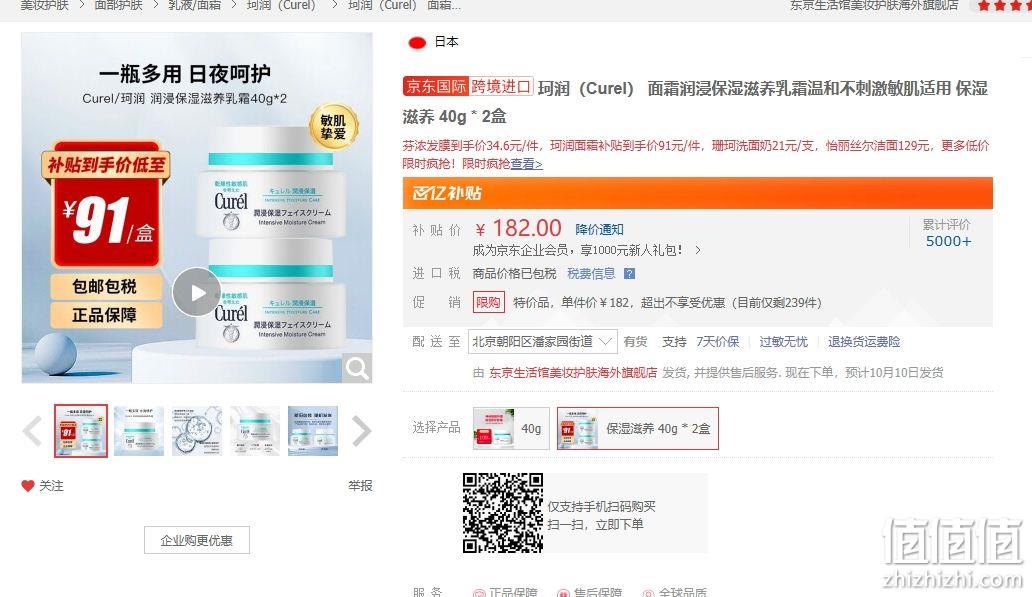The height and width of the screenshot is (597, 1032).
Task: Open the 税费信息 link
Action: [591, 274]
